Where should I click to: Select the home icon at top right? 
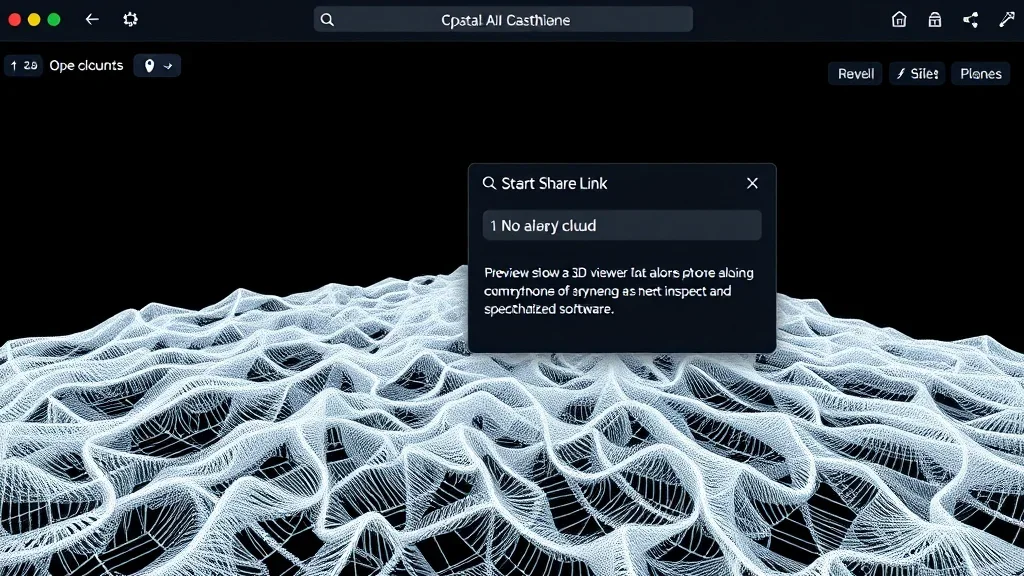click(898, 18)
